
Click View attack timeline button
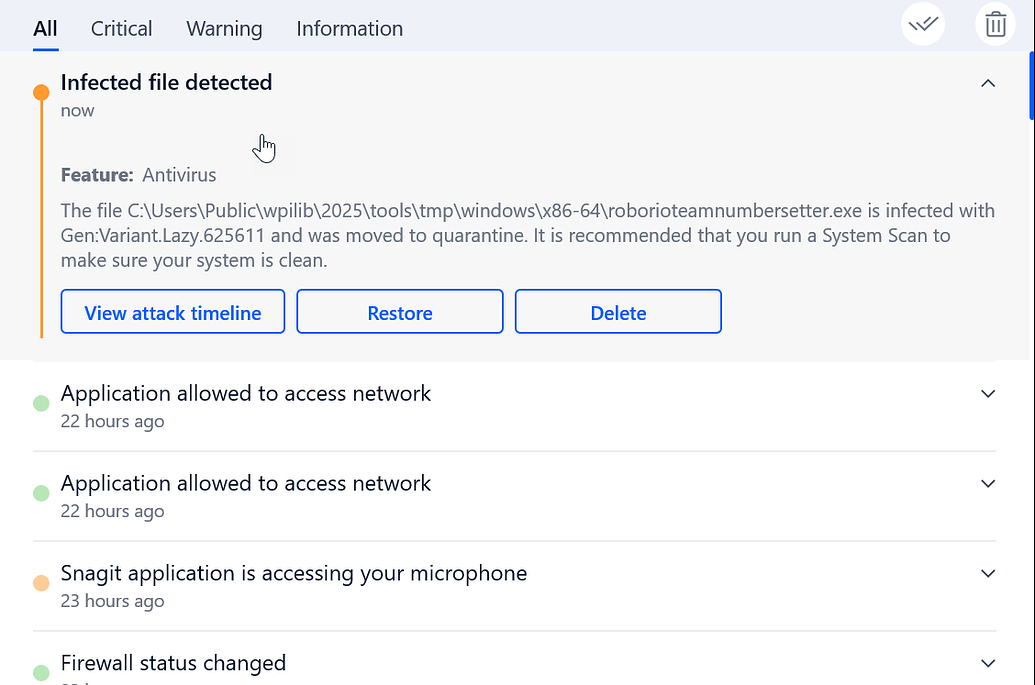[x=173, y=311]
